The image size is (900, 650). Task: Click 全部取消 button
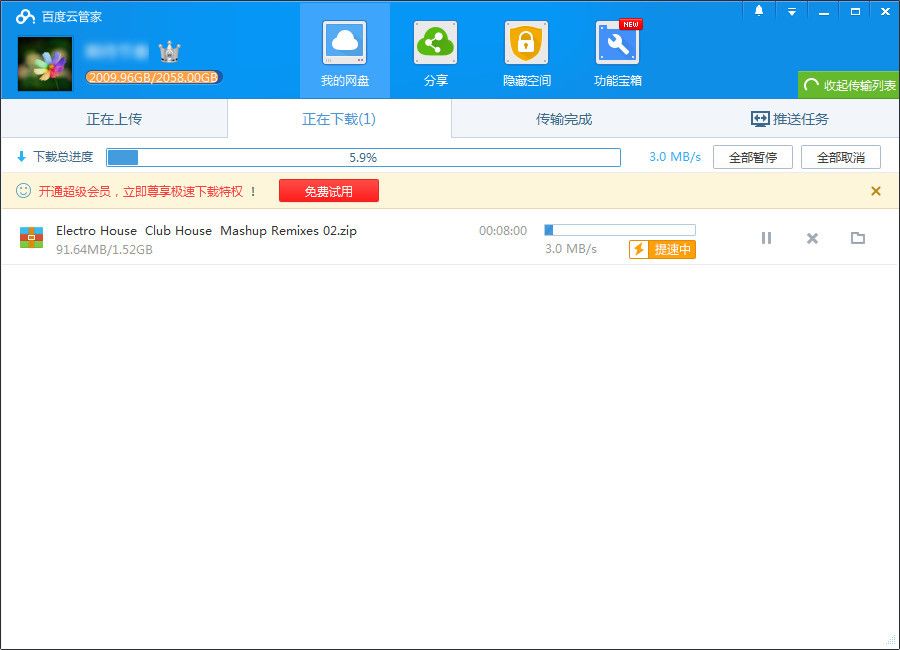(840, 157)
